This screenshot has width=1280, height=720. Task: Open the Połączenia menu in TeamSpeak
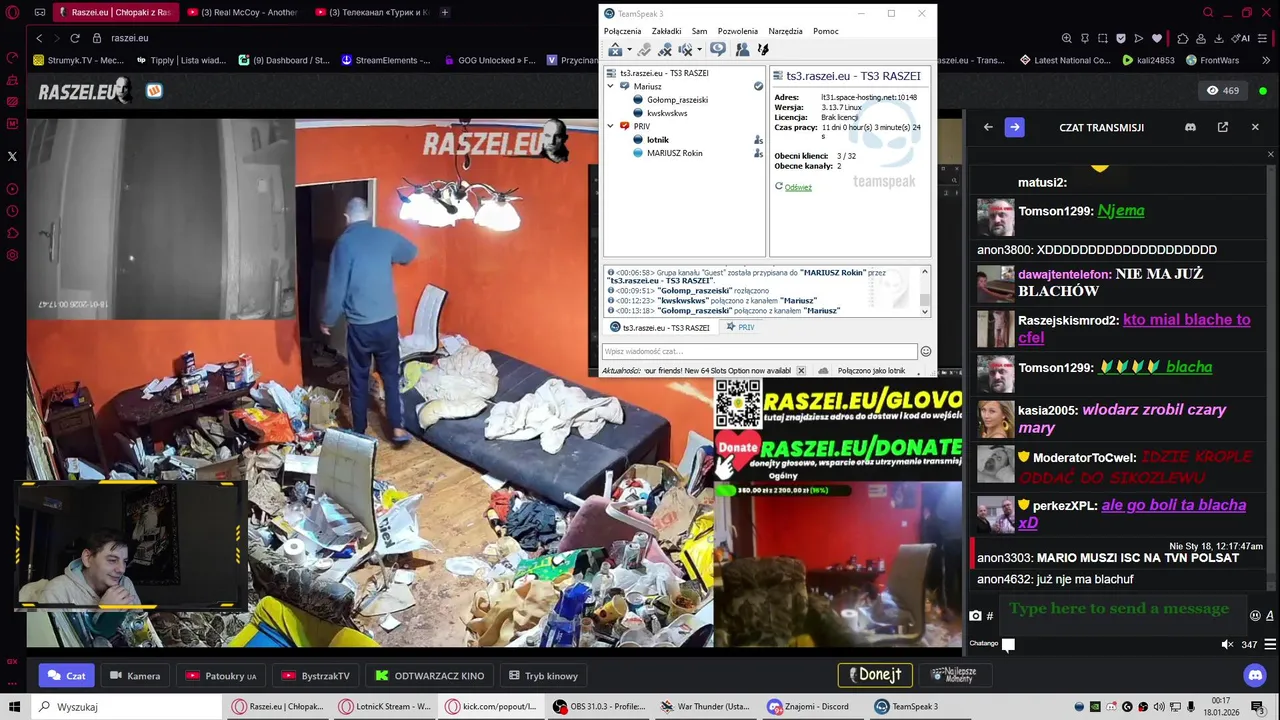[x=623, y=31]
